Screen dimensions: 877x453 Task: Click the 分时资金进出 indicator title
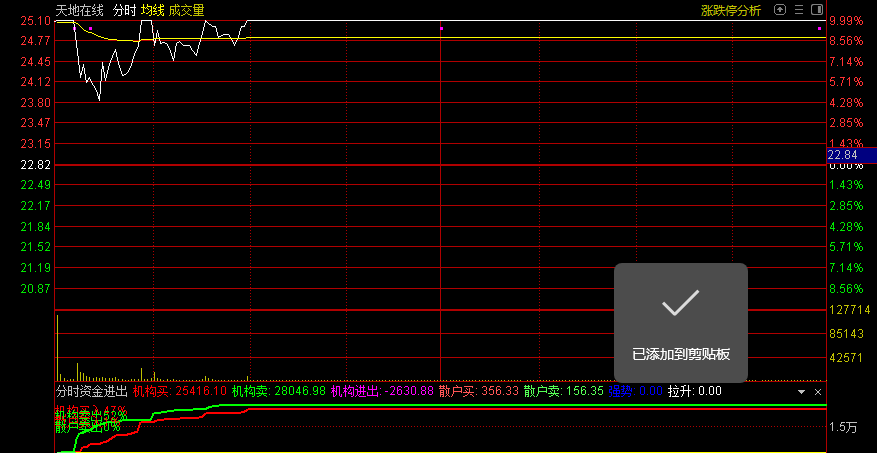pyautogui.click(x=91, y=391)
